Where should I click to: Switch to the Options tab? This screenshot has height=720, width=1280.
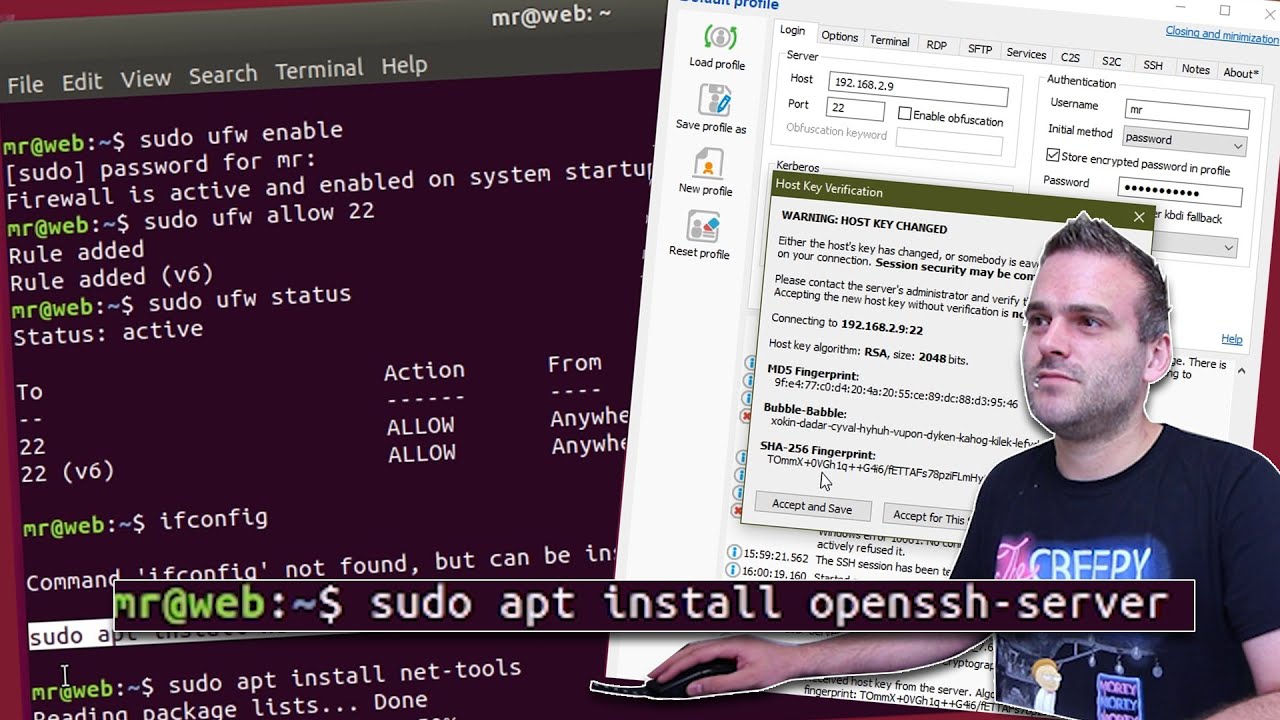click(x=839, y=37)
